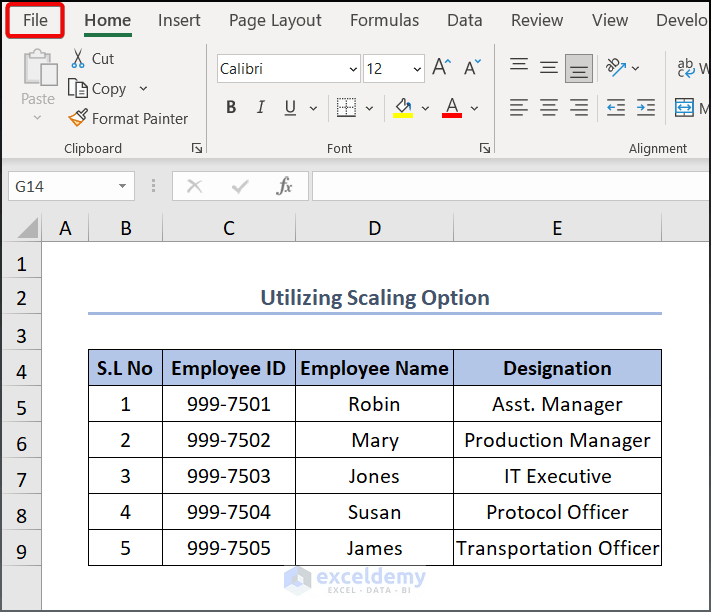711x612 pixels.
Task: Decrease font size with the smaller A icon
Action: [x=472, y=68]
